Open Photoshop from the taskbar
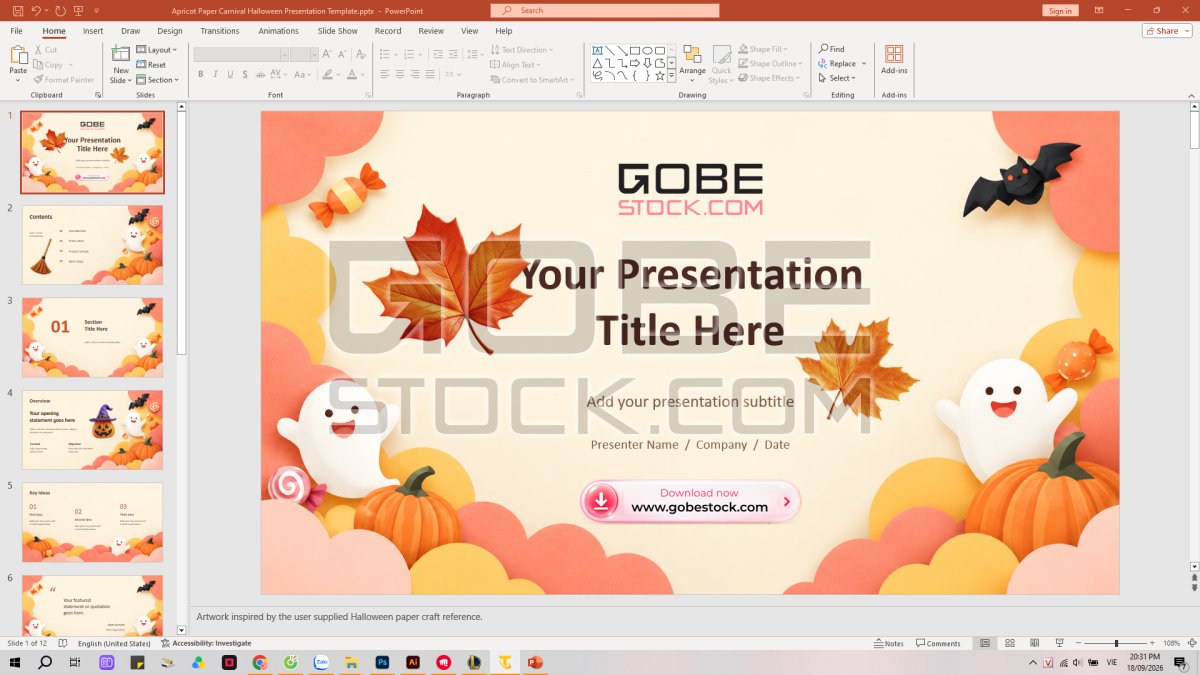 pos(381,662)
